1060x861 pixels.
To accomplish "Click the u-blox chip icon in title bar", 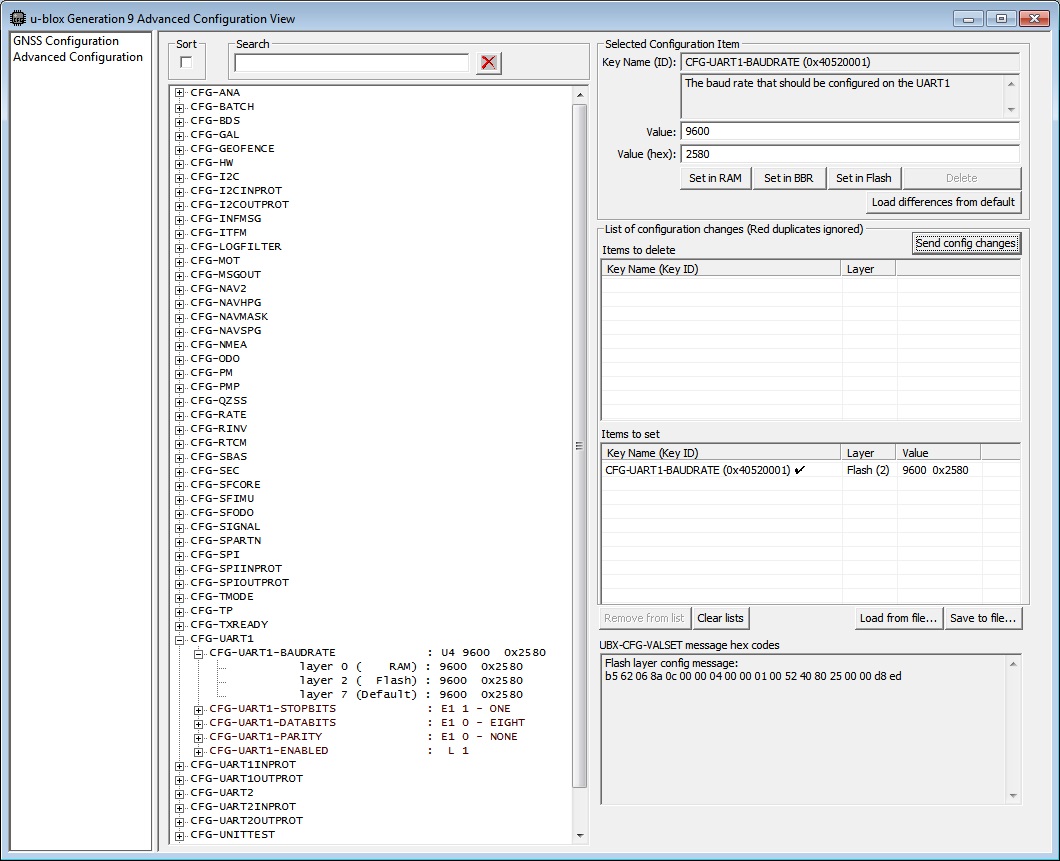I will (17, 18).
